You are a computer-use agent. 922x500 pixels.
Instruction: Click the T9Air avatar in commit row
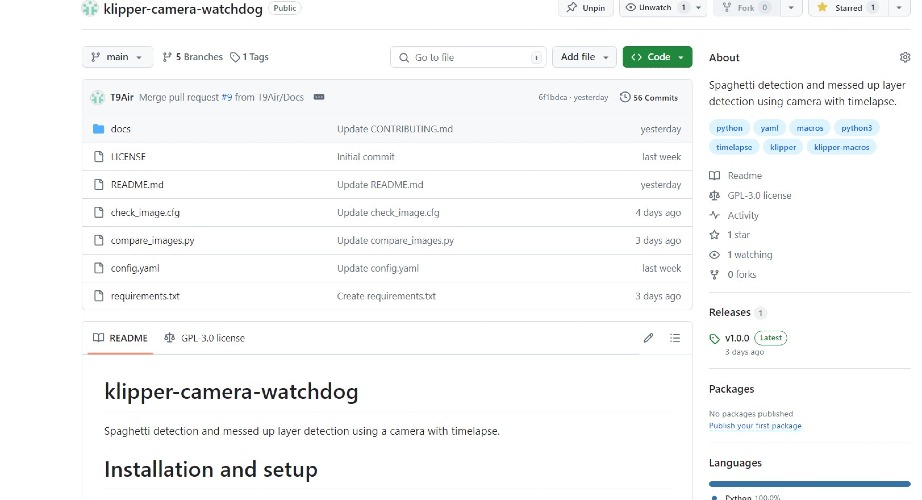click(97, 98)
